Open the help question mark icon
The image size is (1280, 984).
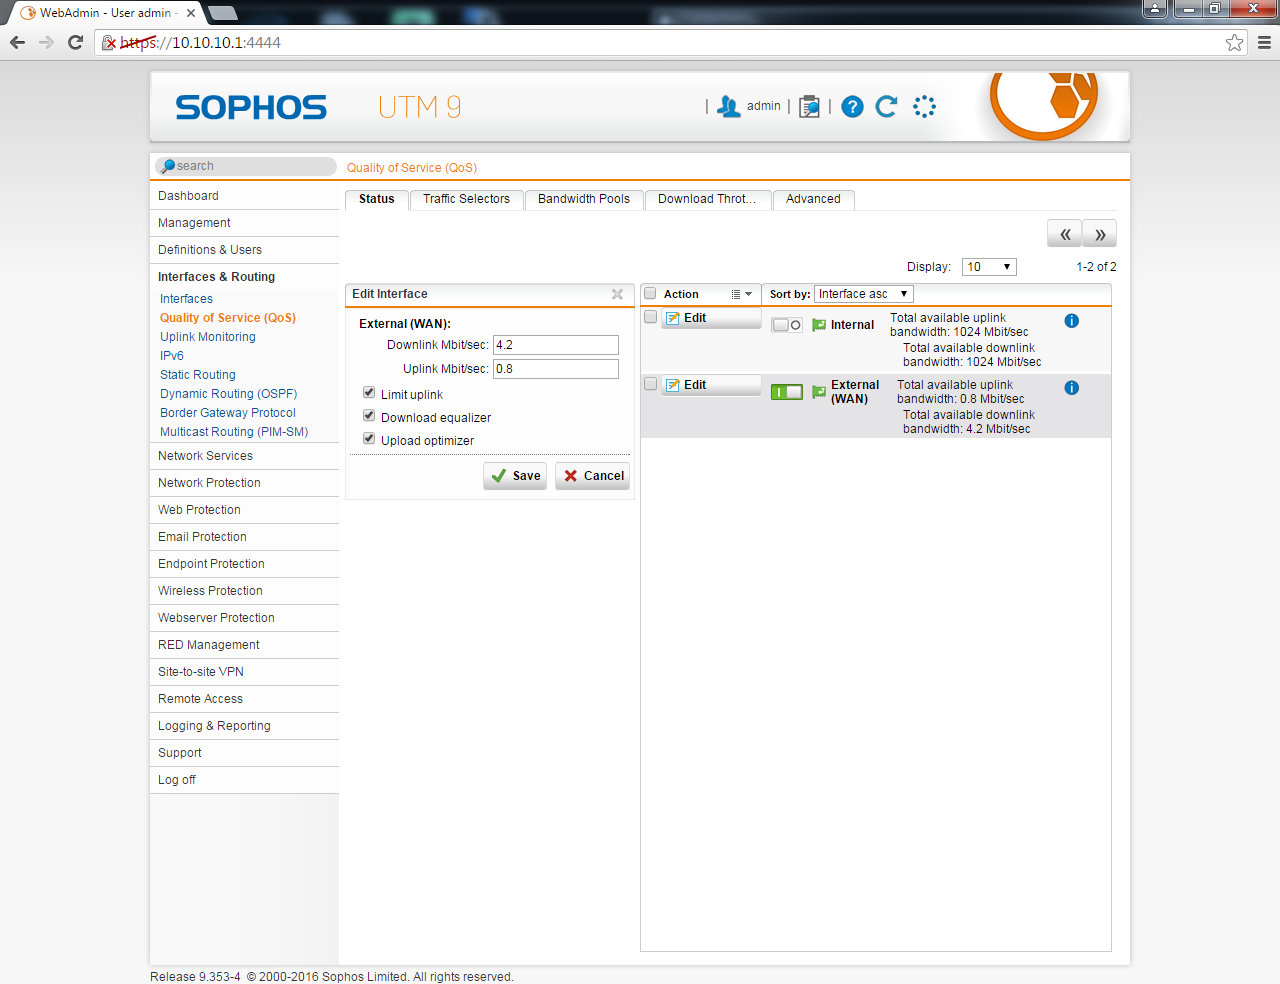tap(852, 106)
